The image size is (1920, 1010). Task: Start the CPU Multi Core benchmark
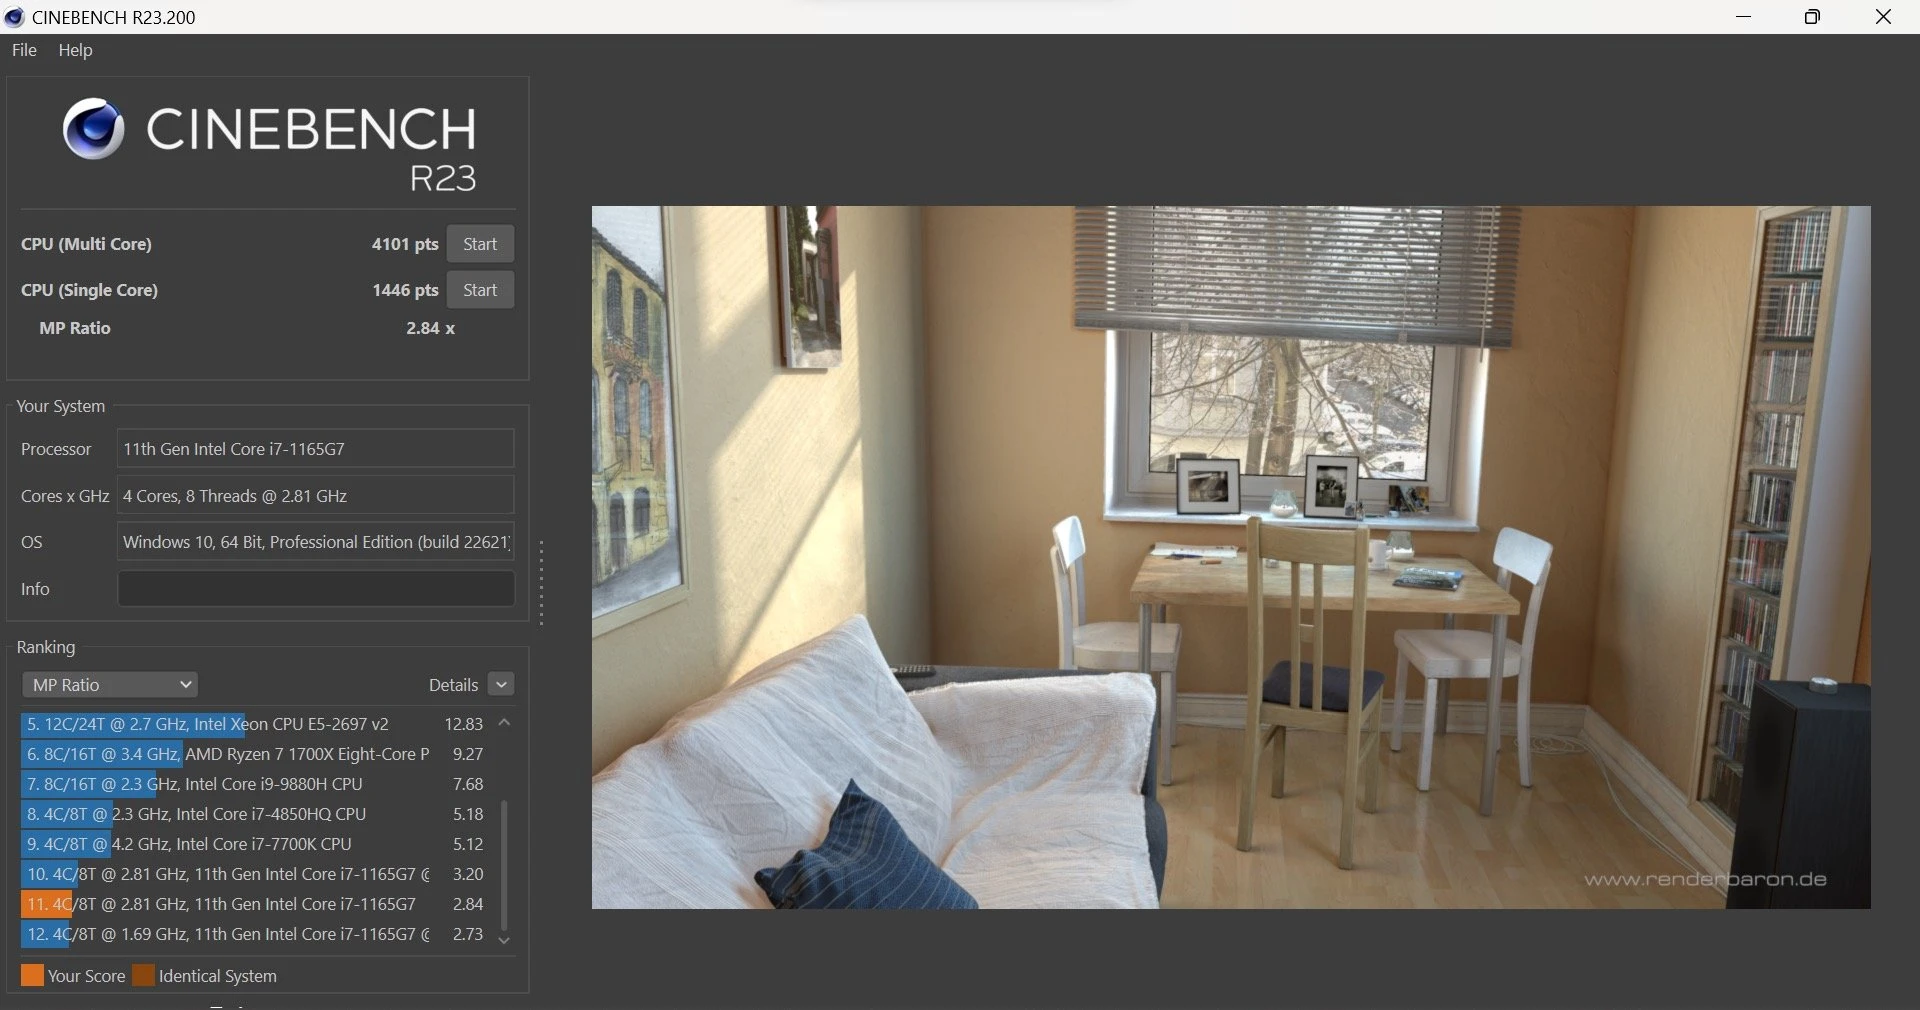(480, 244)
